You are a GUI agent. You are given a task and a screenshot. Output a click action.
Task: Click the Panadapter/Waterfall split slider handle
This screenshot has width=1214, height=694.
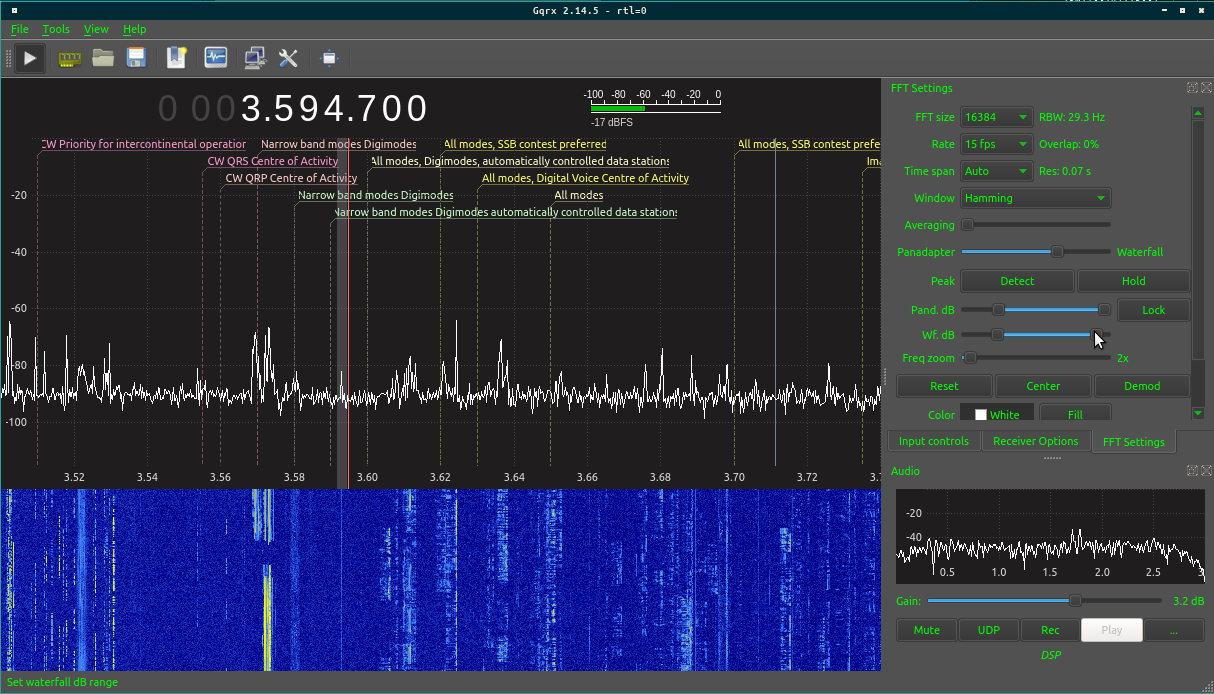point(1057,252)
